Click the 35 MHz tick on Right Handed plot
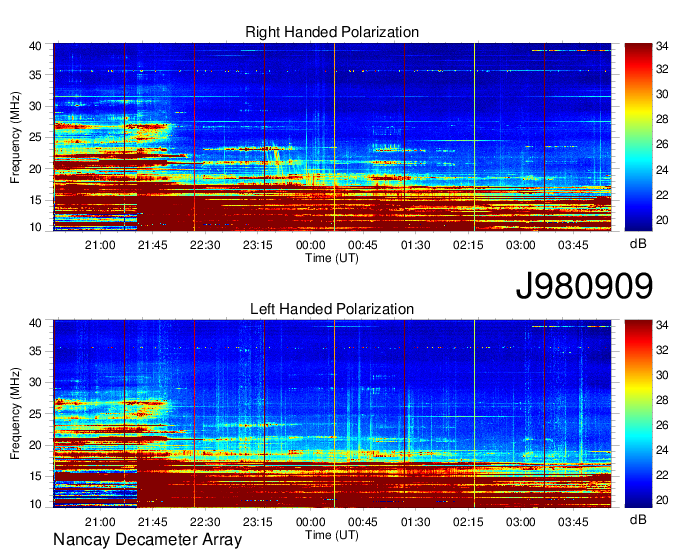 click(x=35, y=75)
